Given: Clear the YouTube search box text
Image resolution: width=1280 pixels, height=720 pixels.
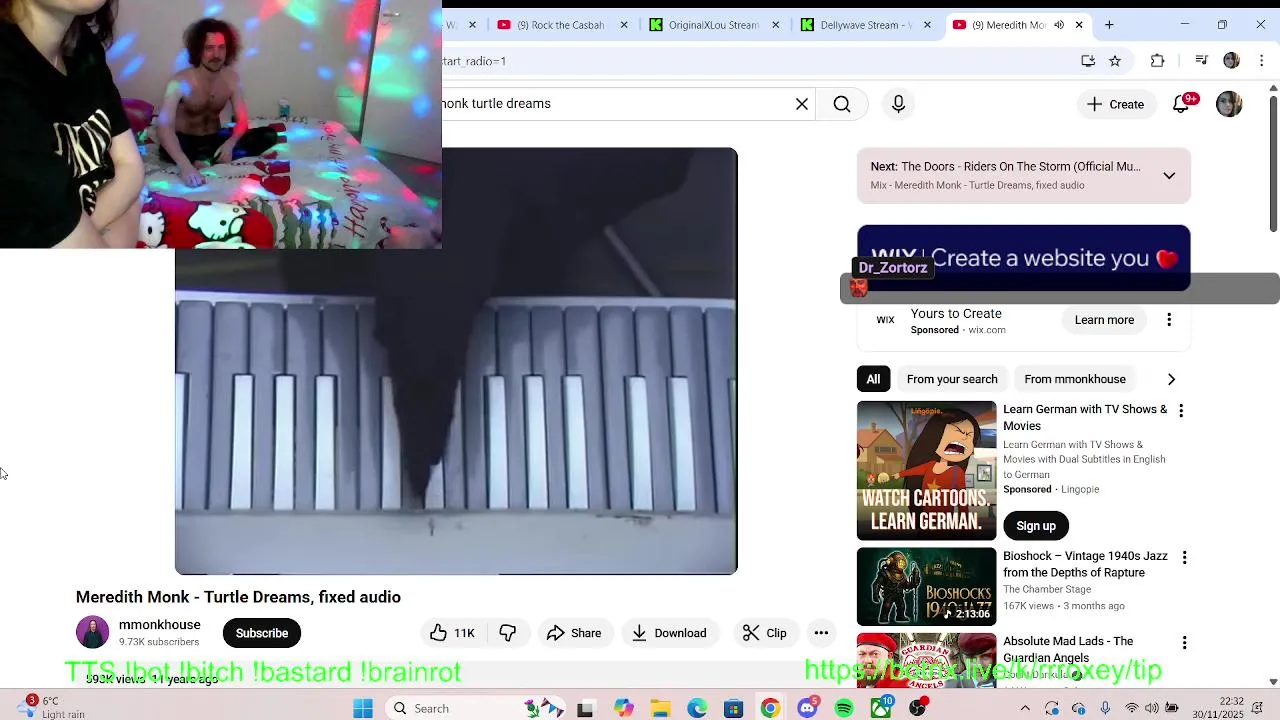Looking at the screenshot, I should pos(801,104).
